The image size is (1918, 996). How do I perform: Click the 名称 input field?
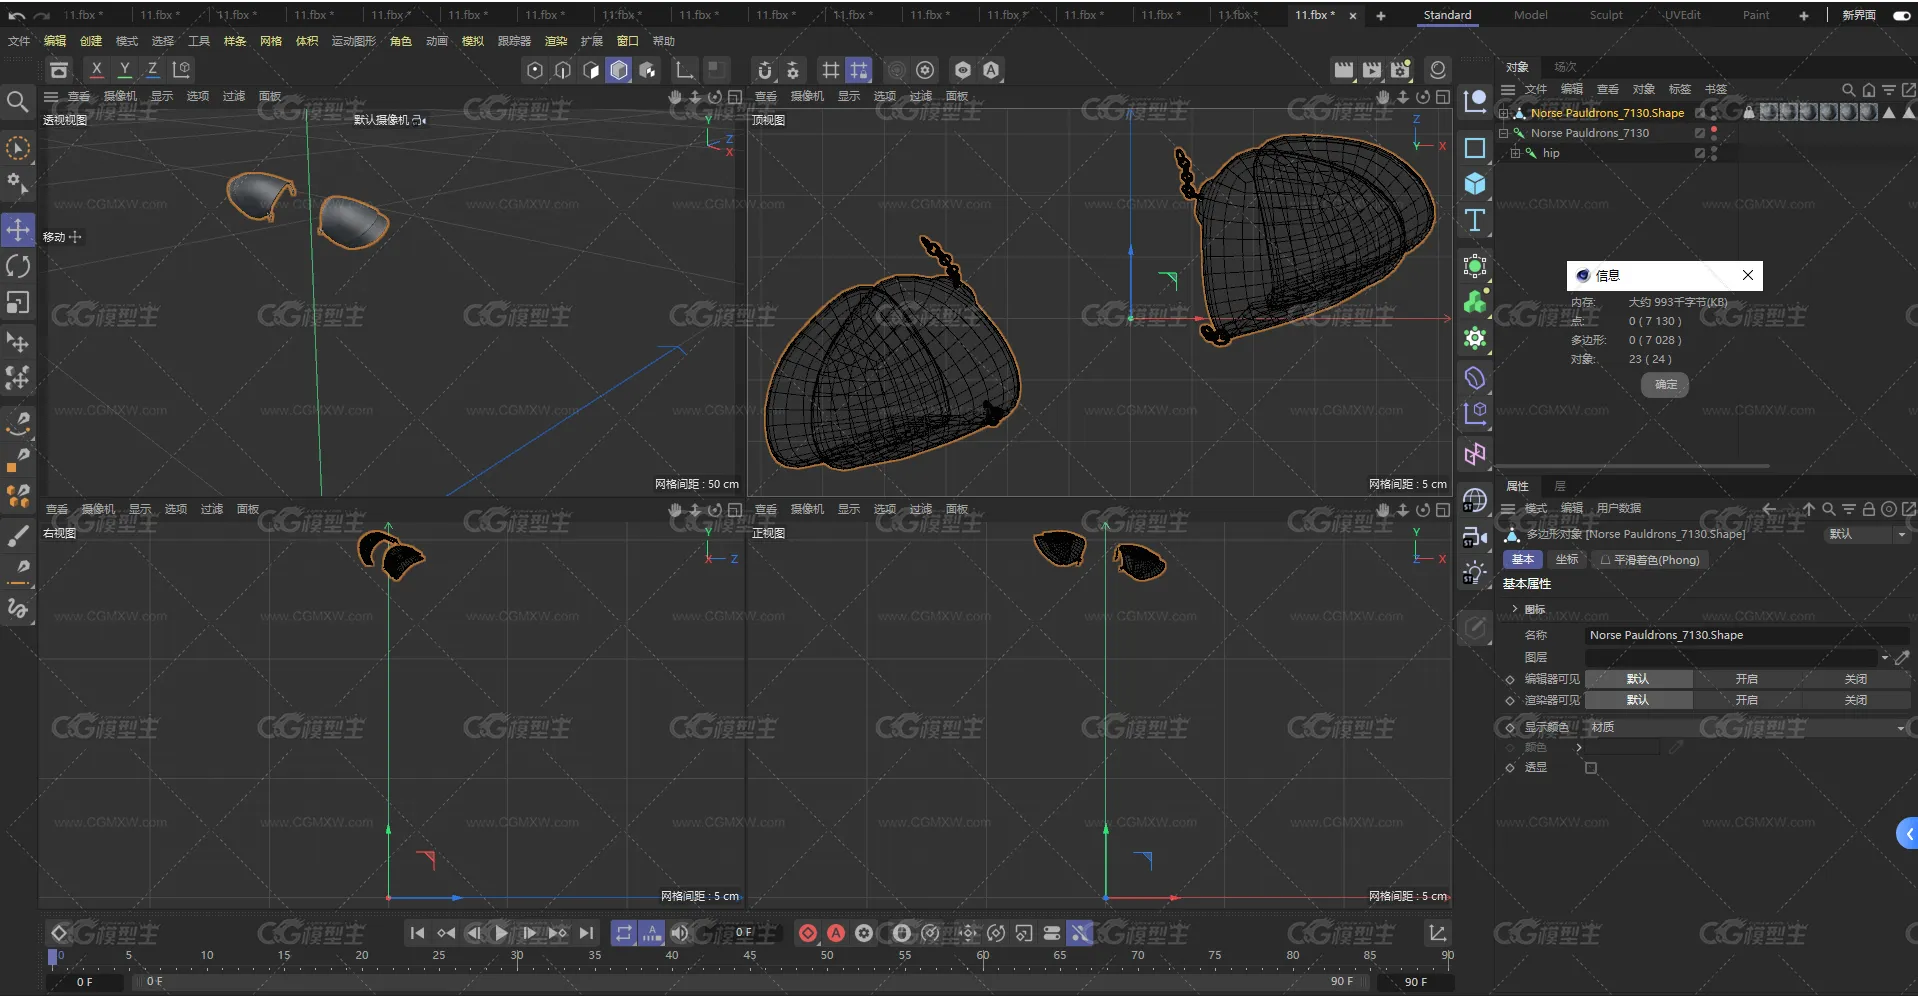click(x=1746, y=635)
